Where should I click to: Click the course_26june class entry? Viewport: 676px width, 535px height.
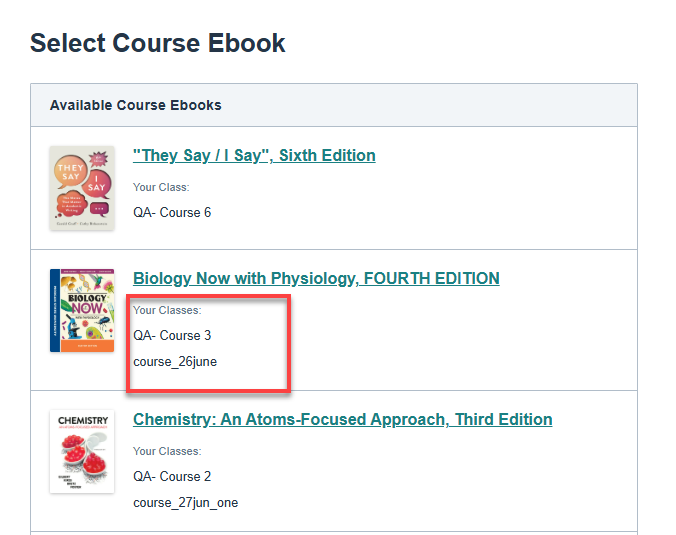pos(175,362)
